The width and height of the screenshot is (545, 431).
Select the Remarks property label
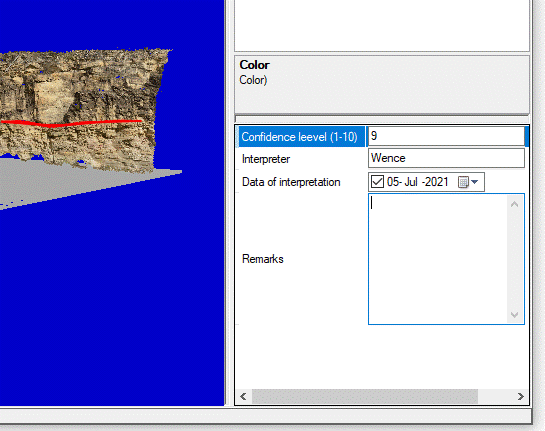pos(263,259)
